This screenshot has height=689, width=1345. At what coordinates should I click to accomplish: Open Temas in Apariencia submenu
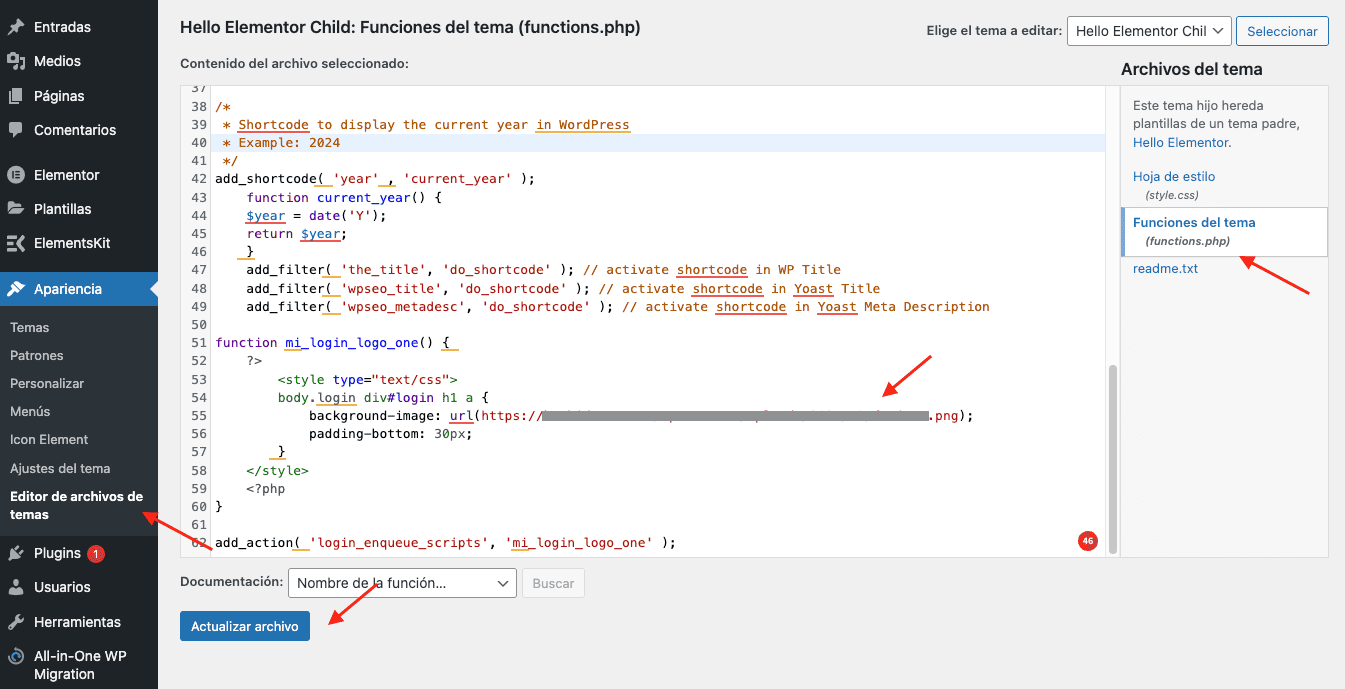coord(29,327)
